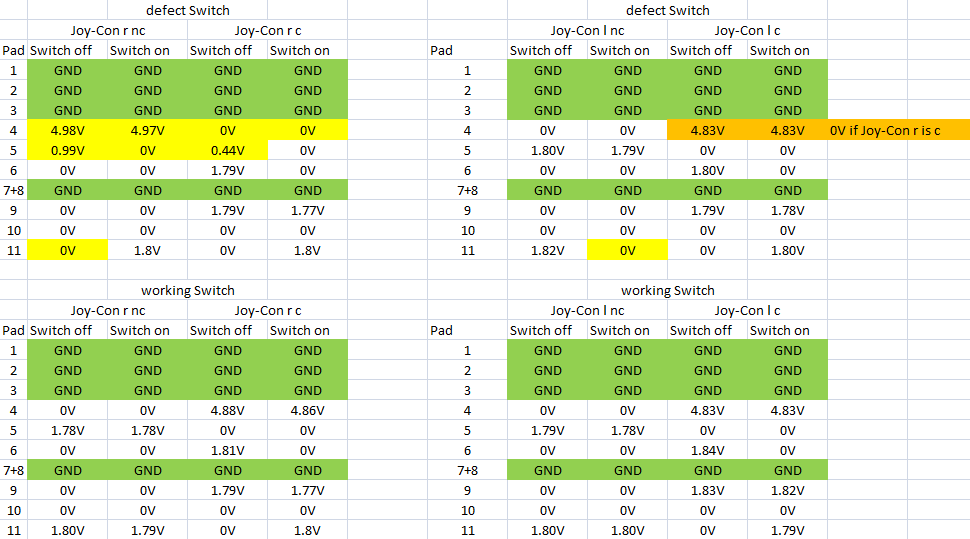
Task: Select the 4.86V cell in the working table
Action: (x=307, y=410)
